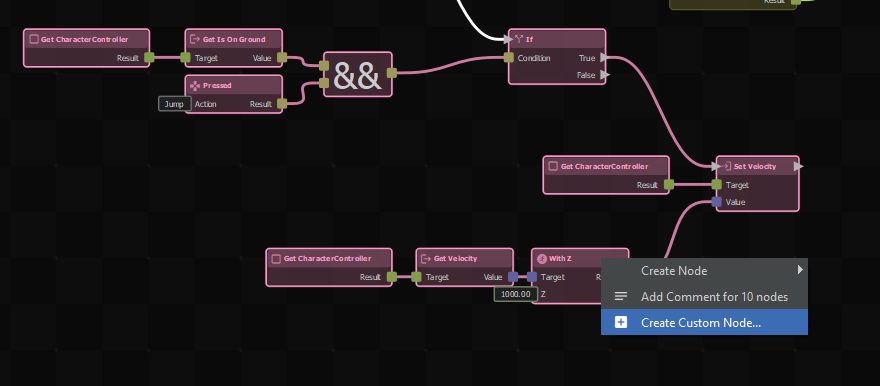Click the Condition label on the If node

534,58
